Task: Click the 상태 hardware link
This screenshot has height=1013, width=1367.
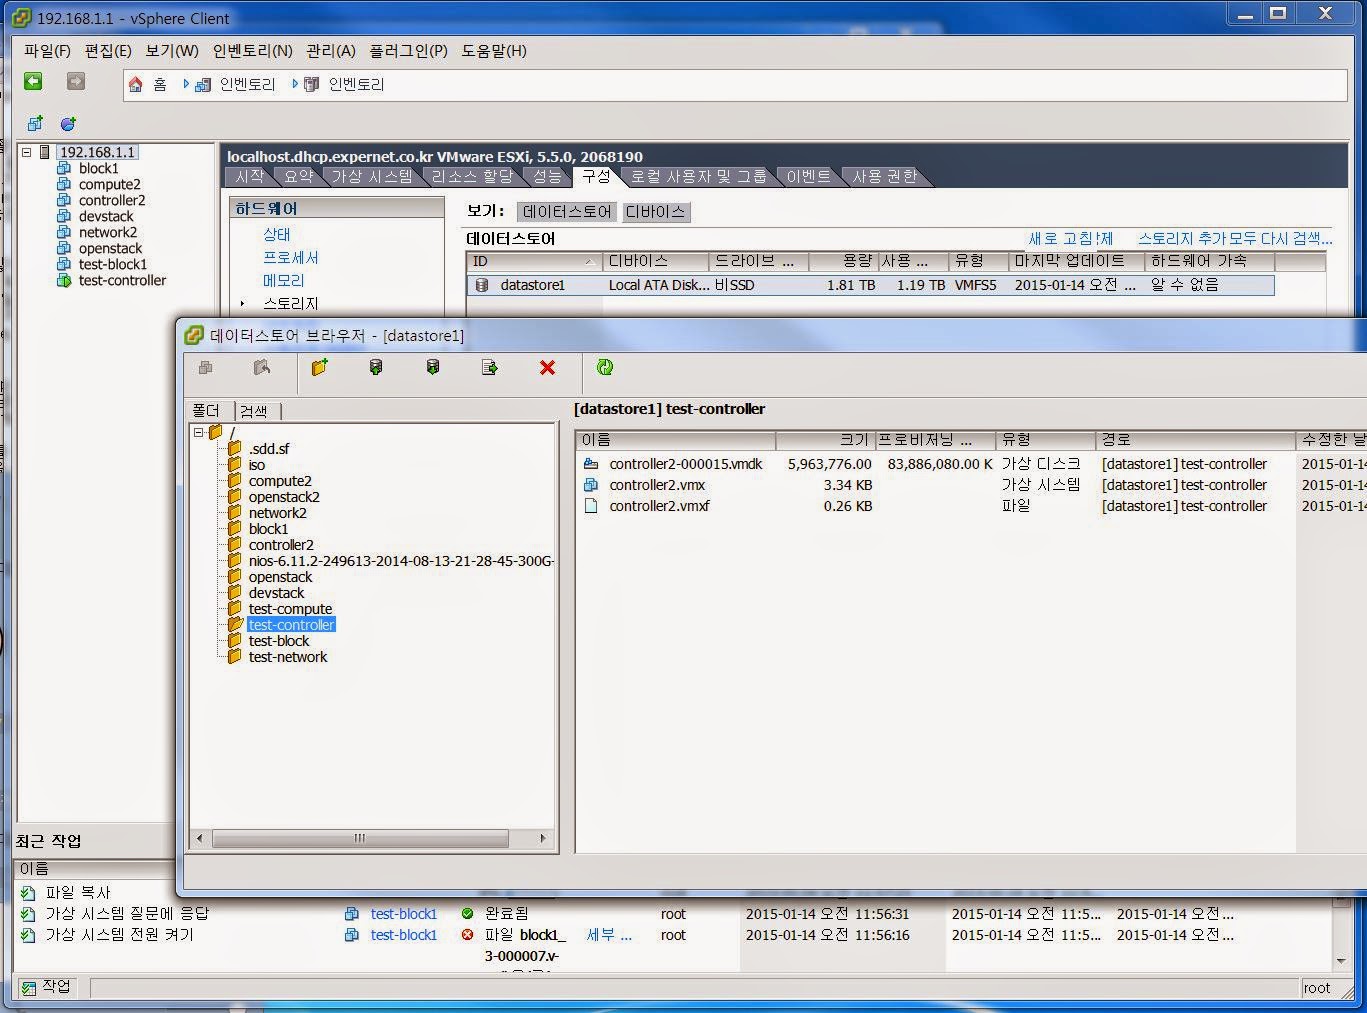Action: click(x=277, y=234)
